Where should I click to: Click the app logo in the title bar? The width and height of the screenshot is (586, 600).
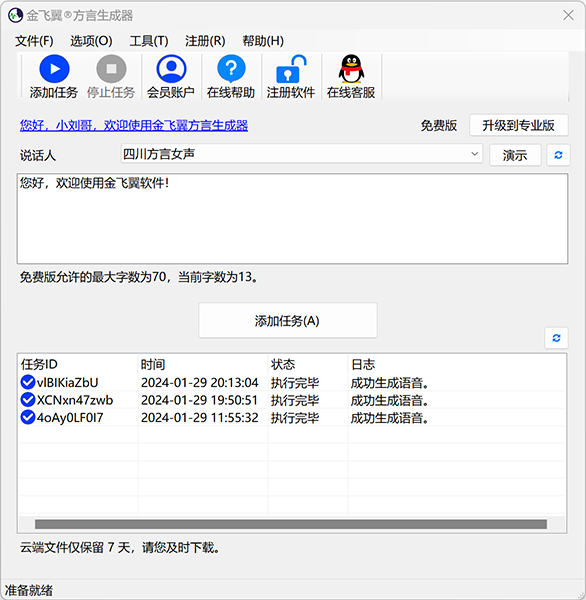tap(15, 16)
